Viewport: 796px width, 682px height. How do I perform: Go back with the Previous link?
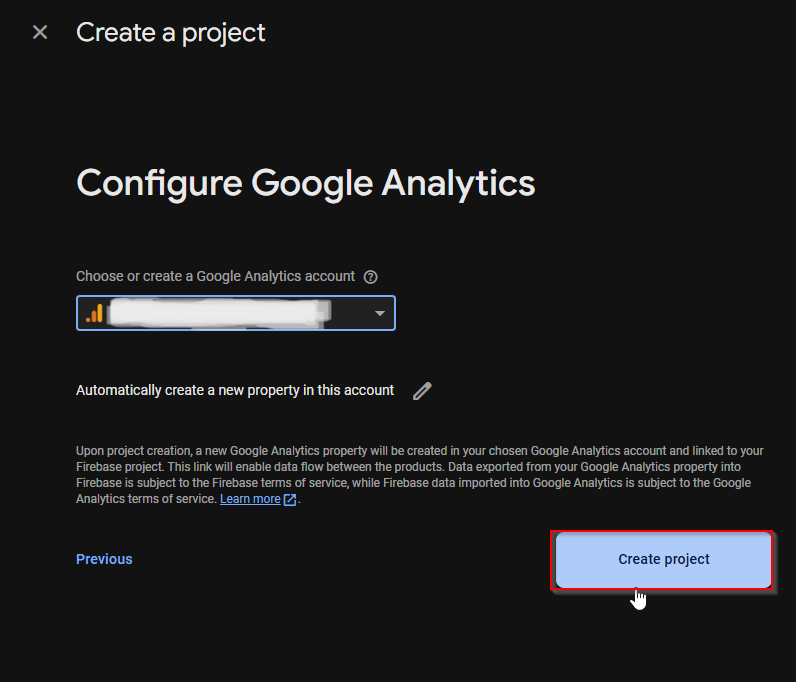tap(104, 559)
